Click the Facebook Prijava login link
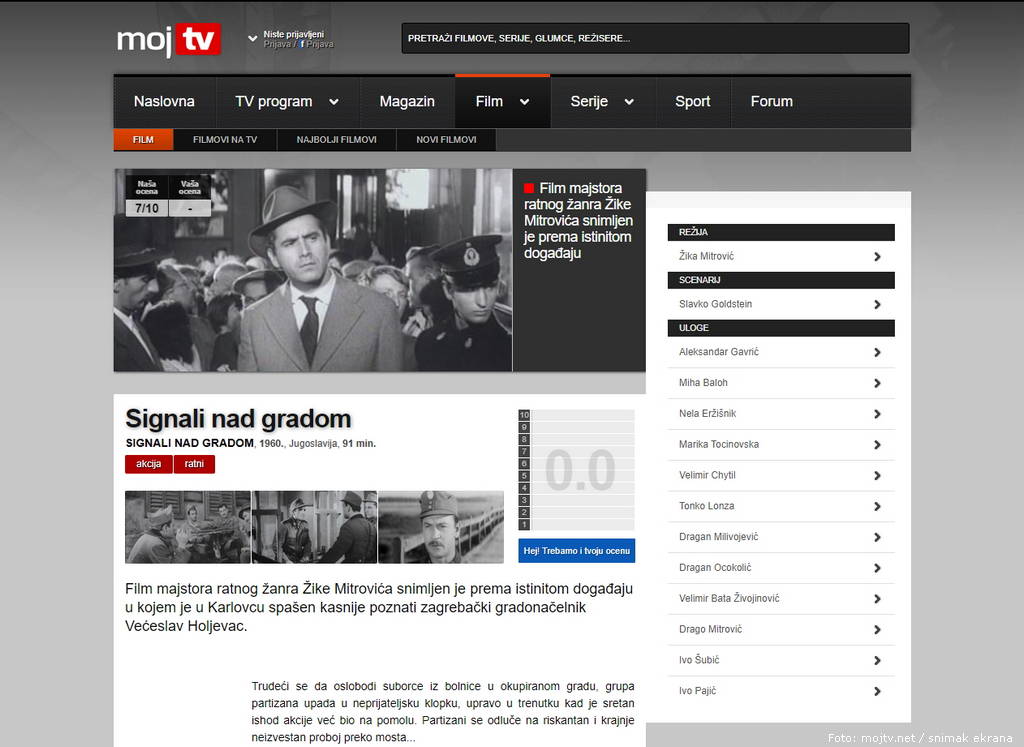Image resolution: width=1024 pixels, height=747 pixels. pyautogui.click(x=317, y=44)
